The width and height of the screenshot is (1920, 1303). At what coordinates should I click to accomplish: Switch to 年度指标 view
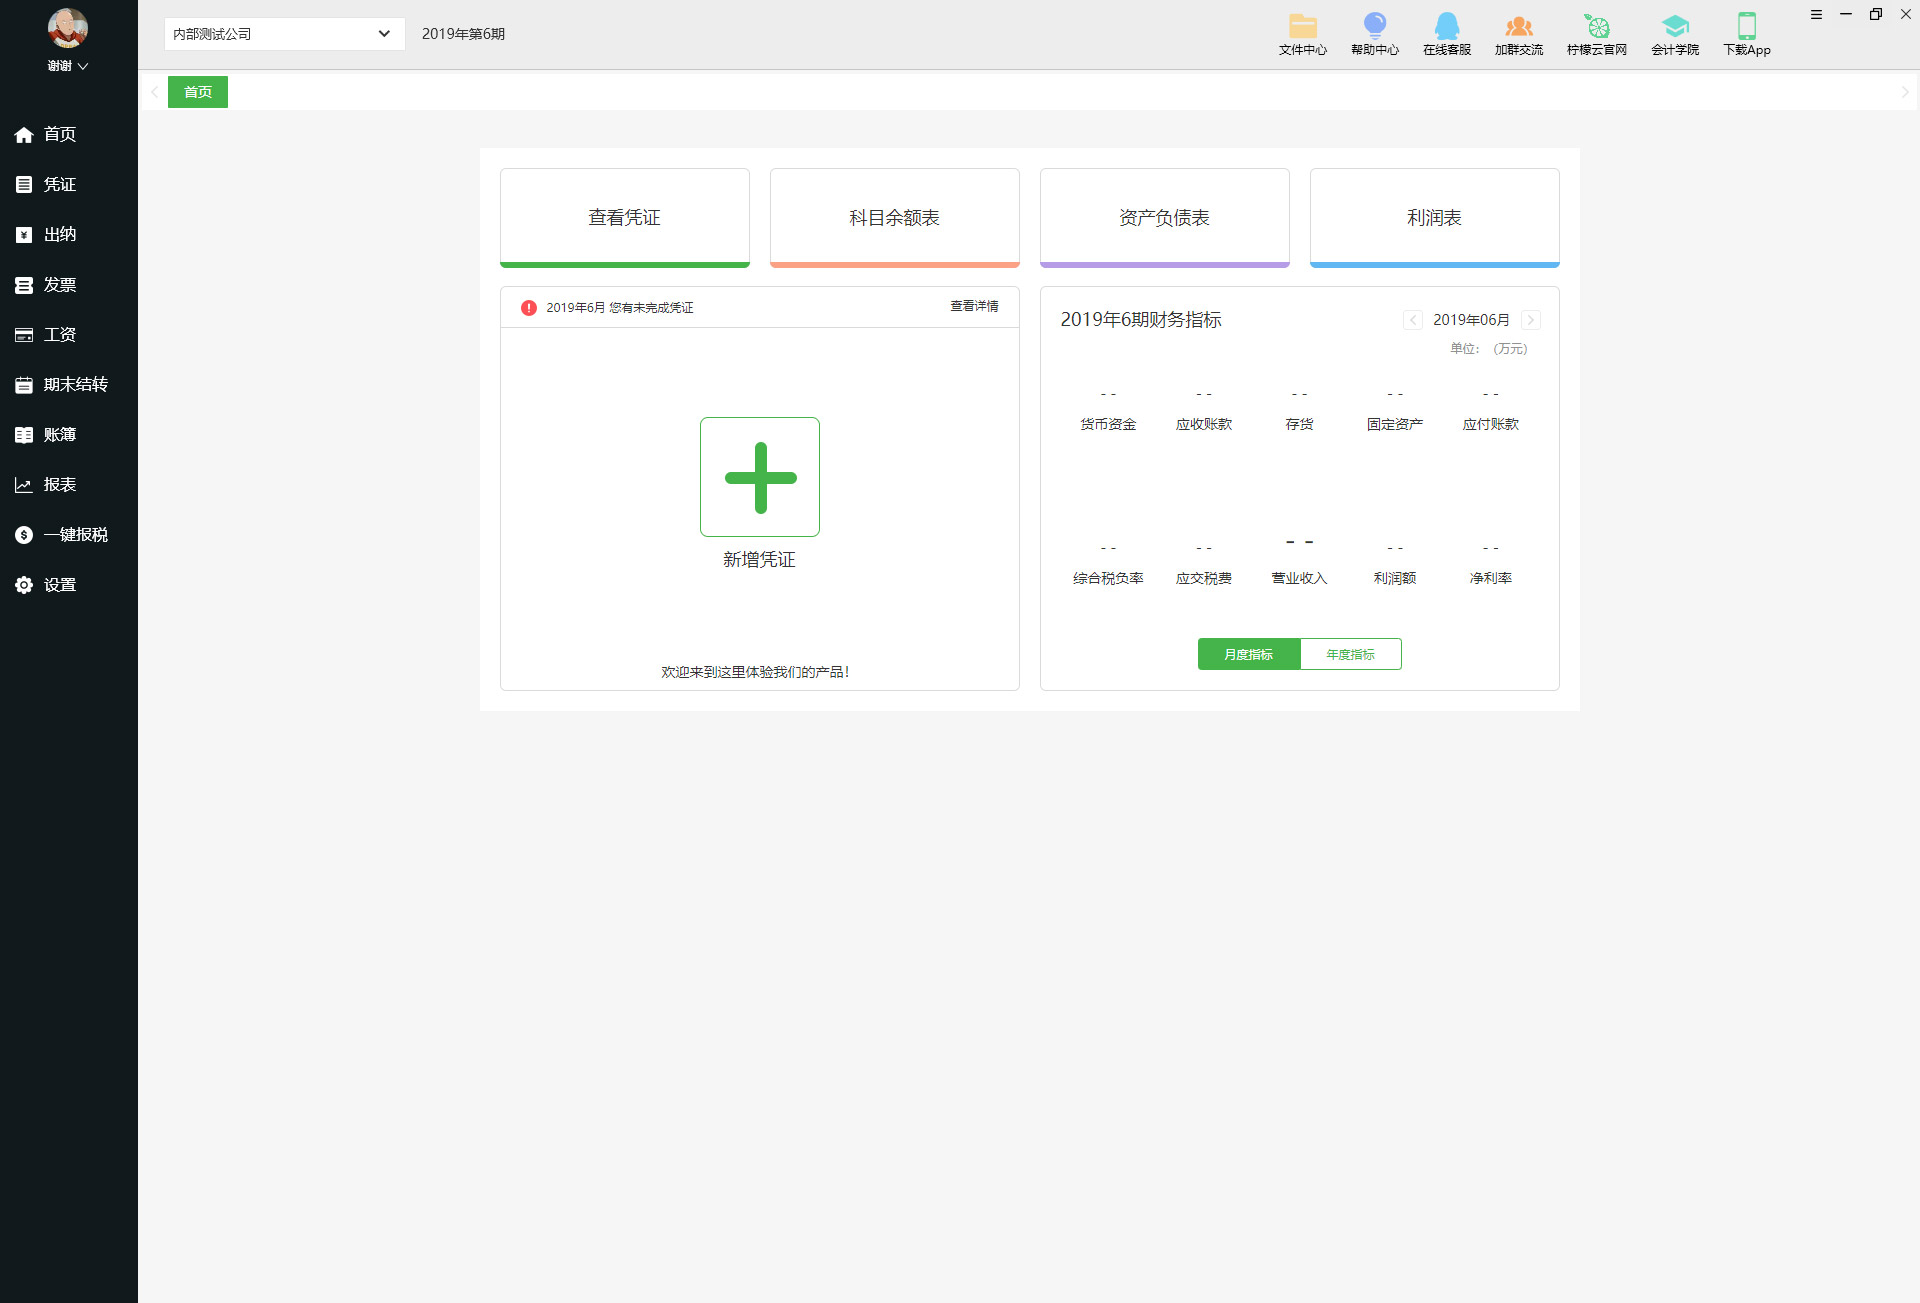(1350, 654)
